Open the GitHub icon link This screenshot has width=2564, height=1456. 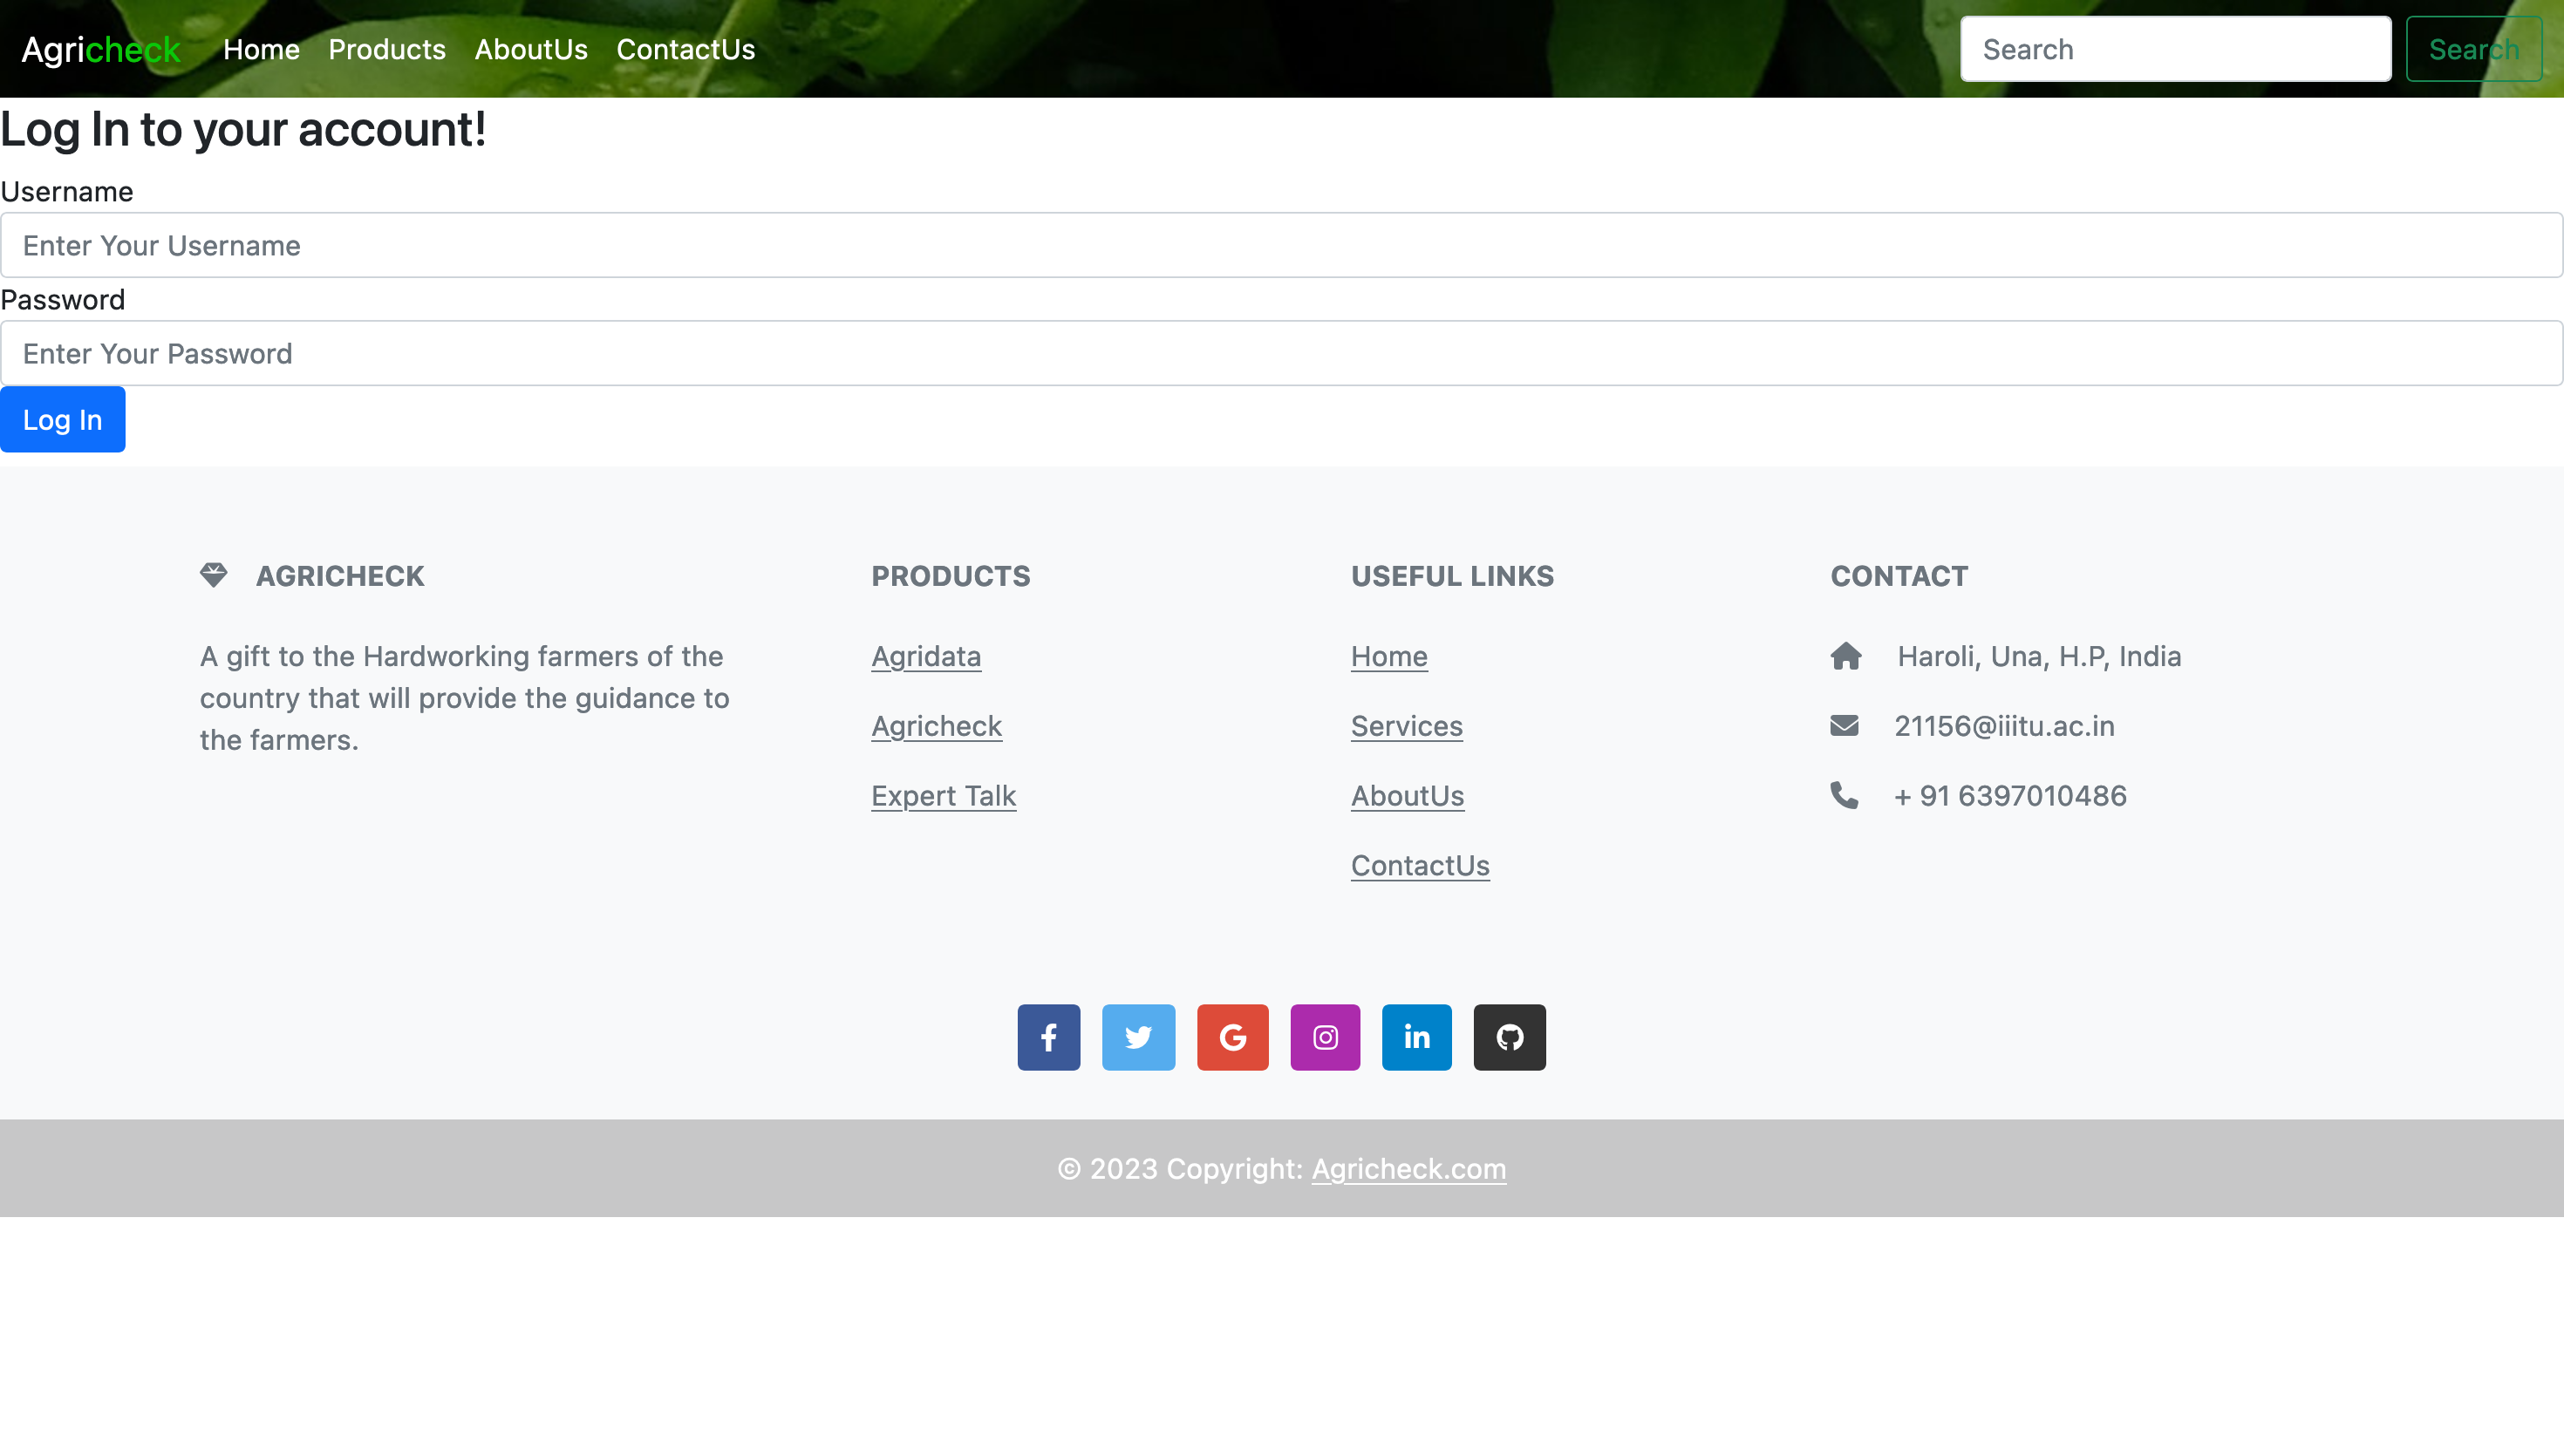[1509, 1037]
